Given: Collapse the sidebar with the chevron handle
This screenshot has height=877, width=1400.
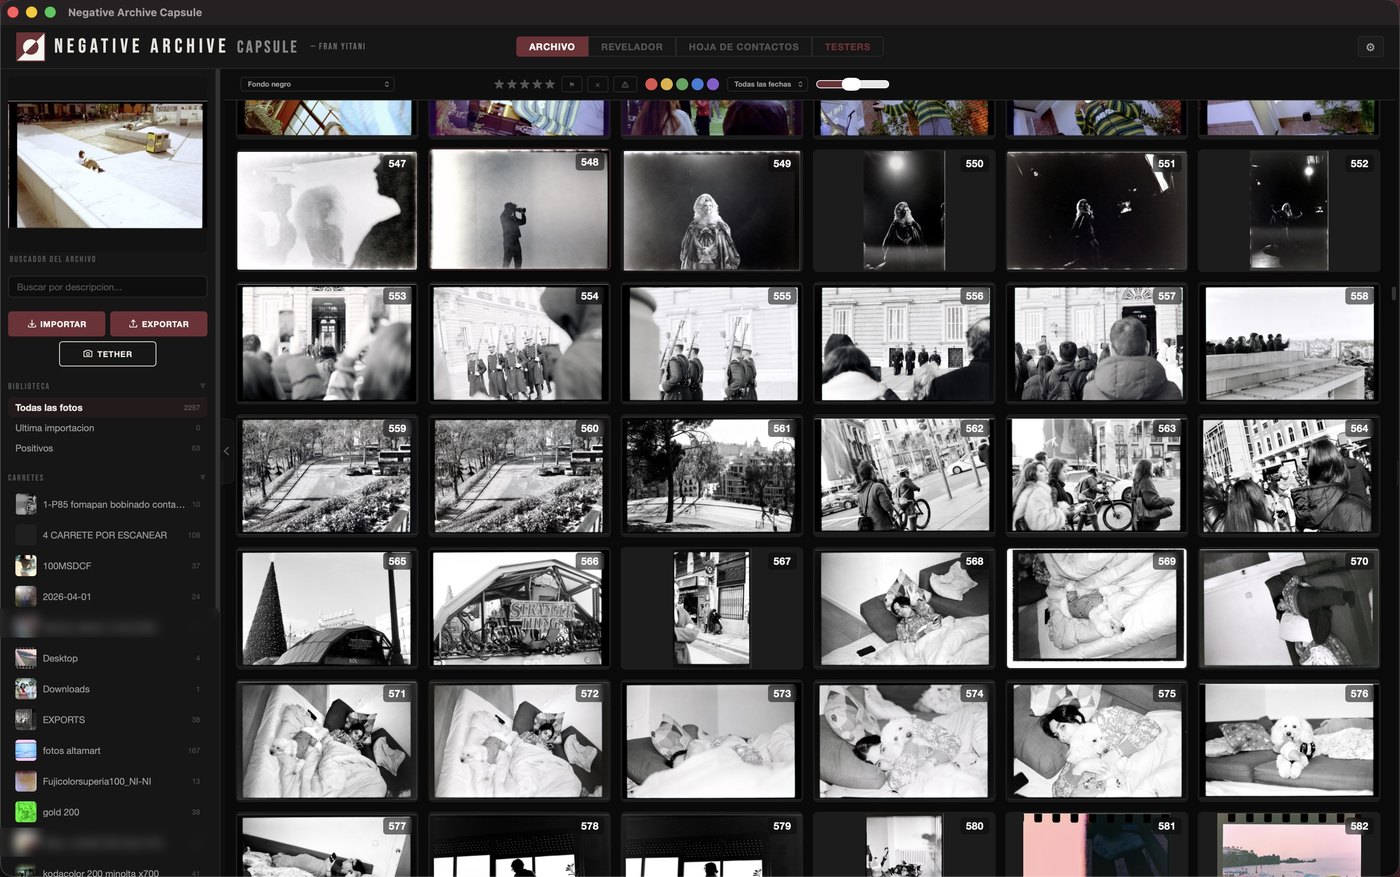Looking at the screenshot, I should click(x=226, y=451).
